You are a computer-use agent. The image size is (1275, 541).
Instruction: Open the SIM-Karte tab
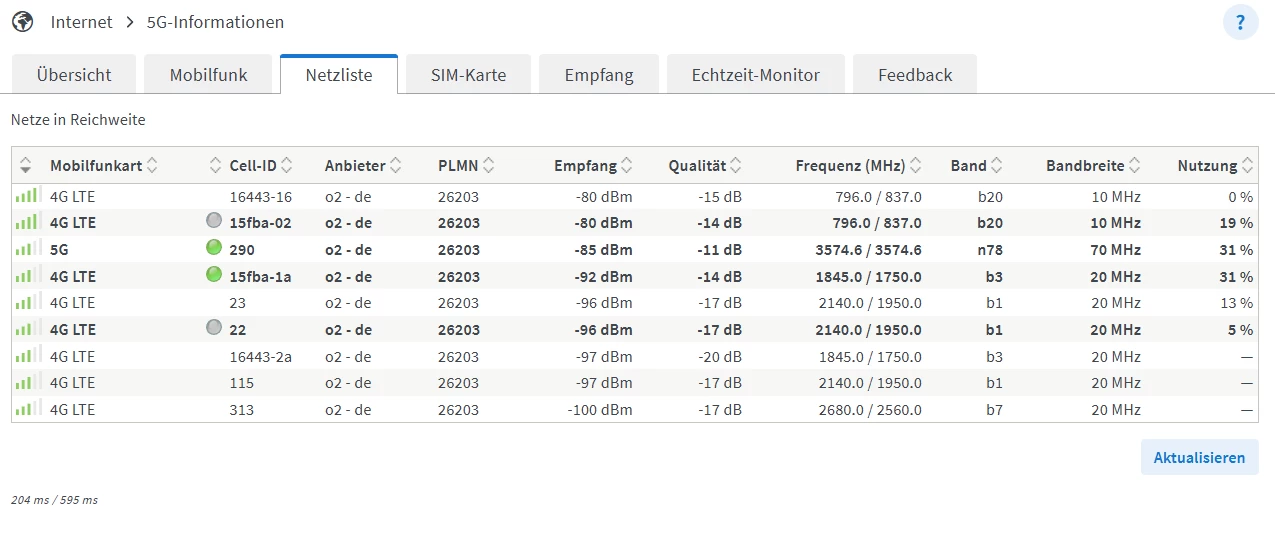pos(468,75)
